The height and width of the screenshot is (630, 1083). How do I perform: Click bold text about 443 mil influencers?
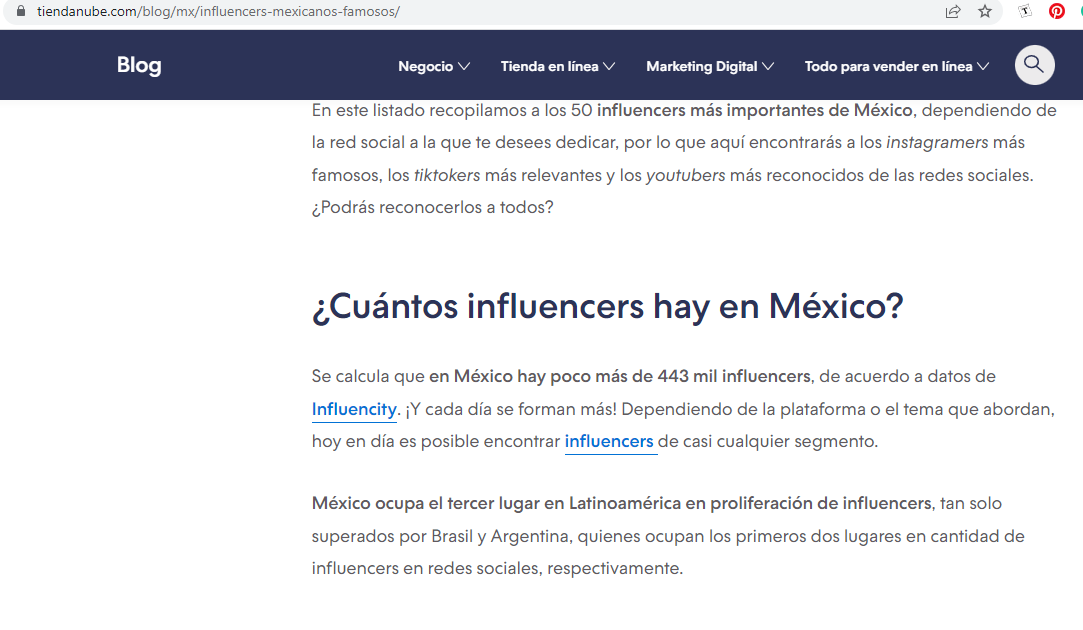[620, 376]
